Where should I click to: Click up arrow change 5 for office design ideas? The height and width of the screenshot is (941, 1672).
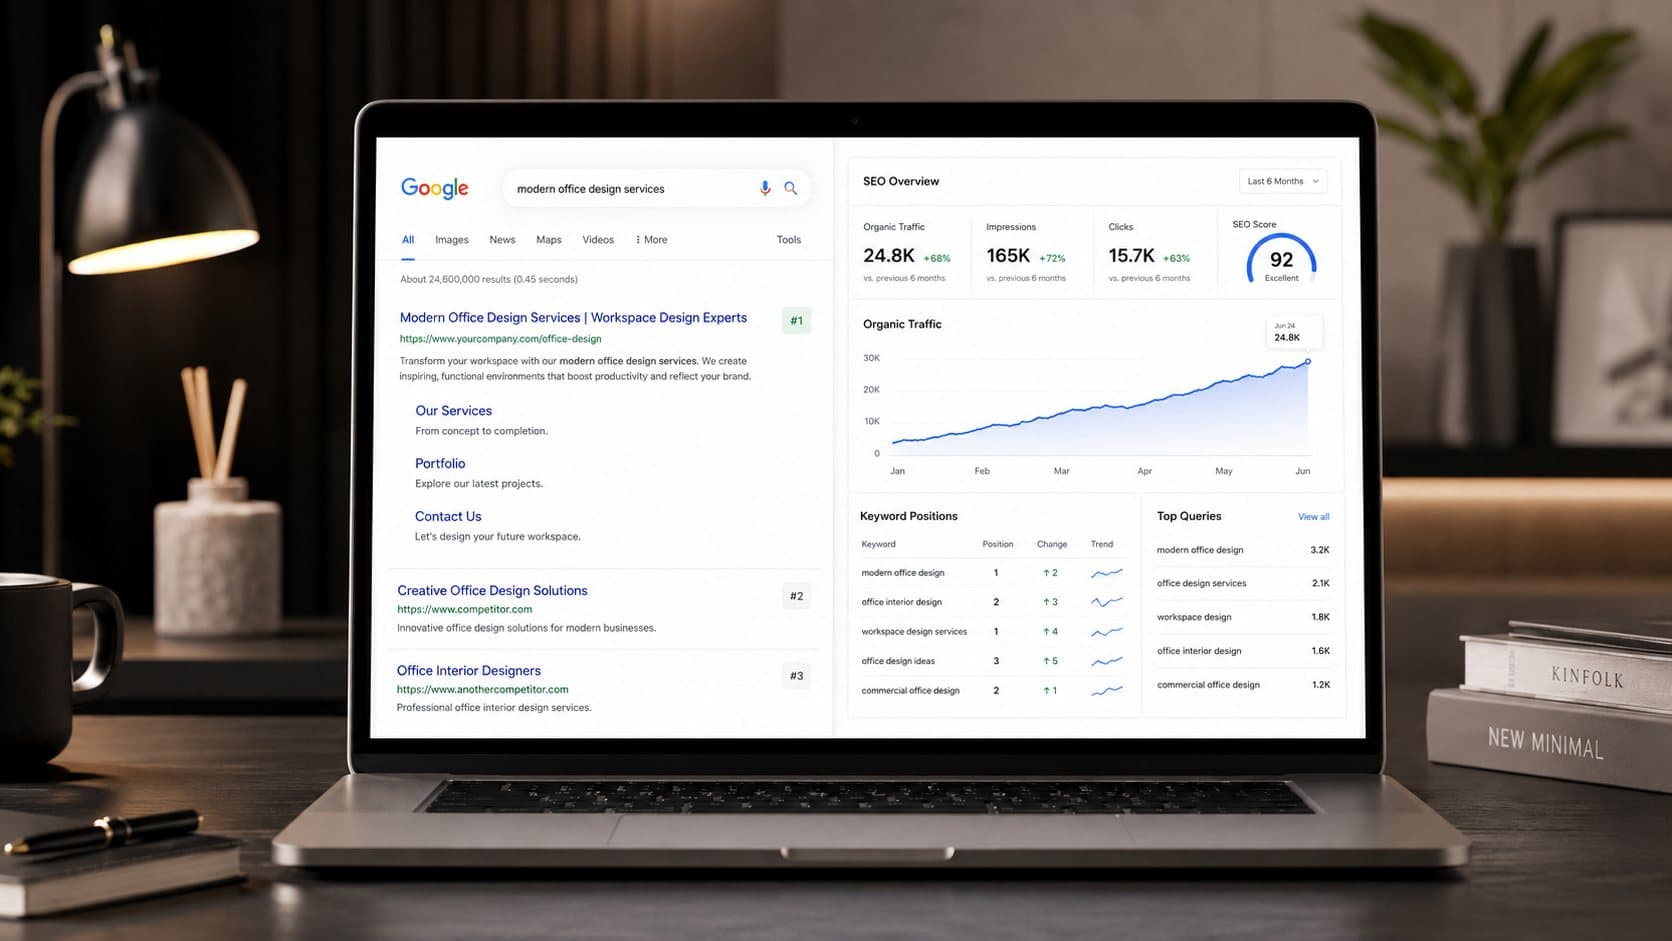(x=1050, y=661)
